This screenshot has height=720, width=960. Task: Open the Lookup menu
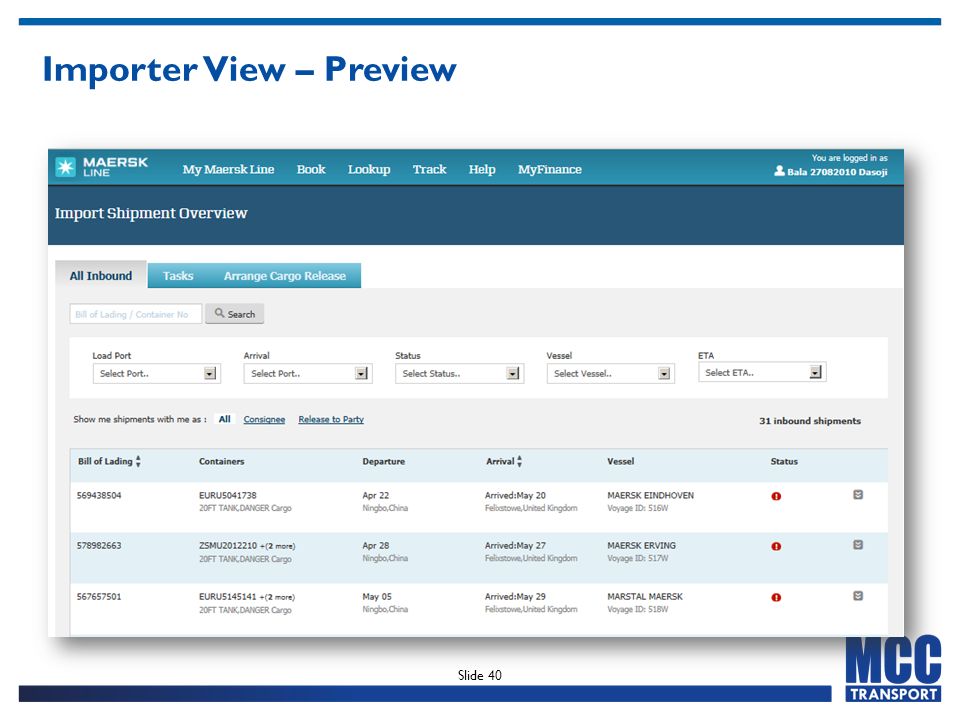[369, 170]
